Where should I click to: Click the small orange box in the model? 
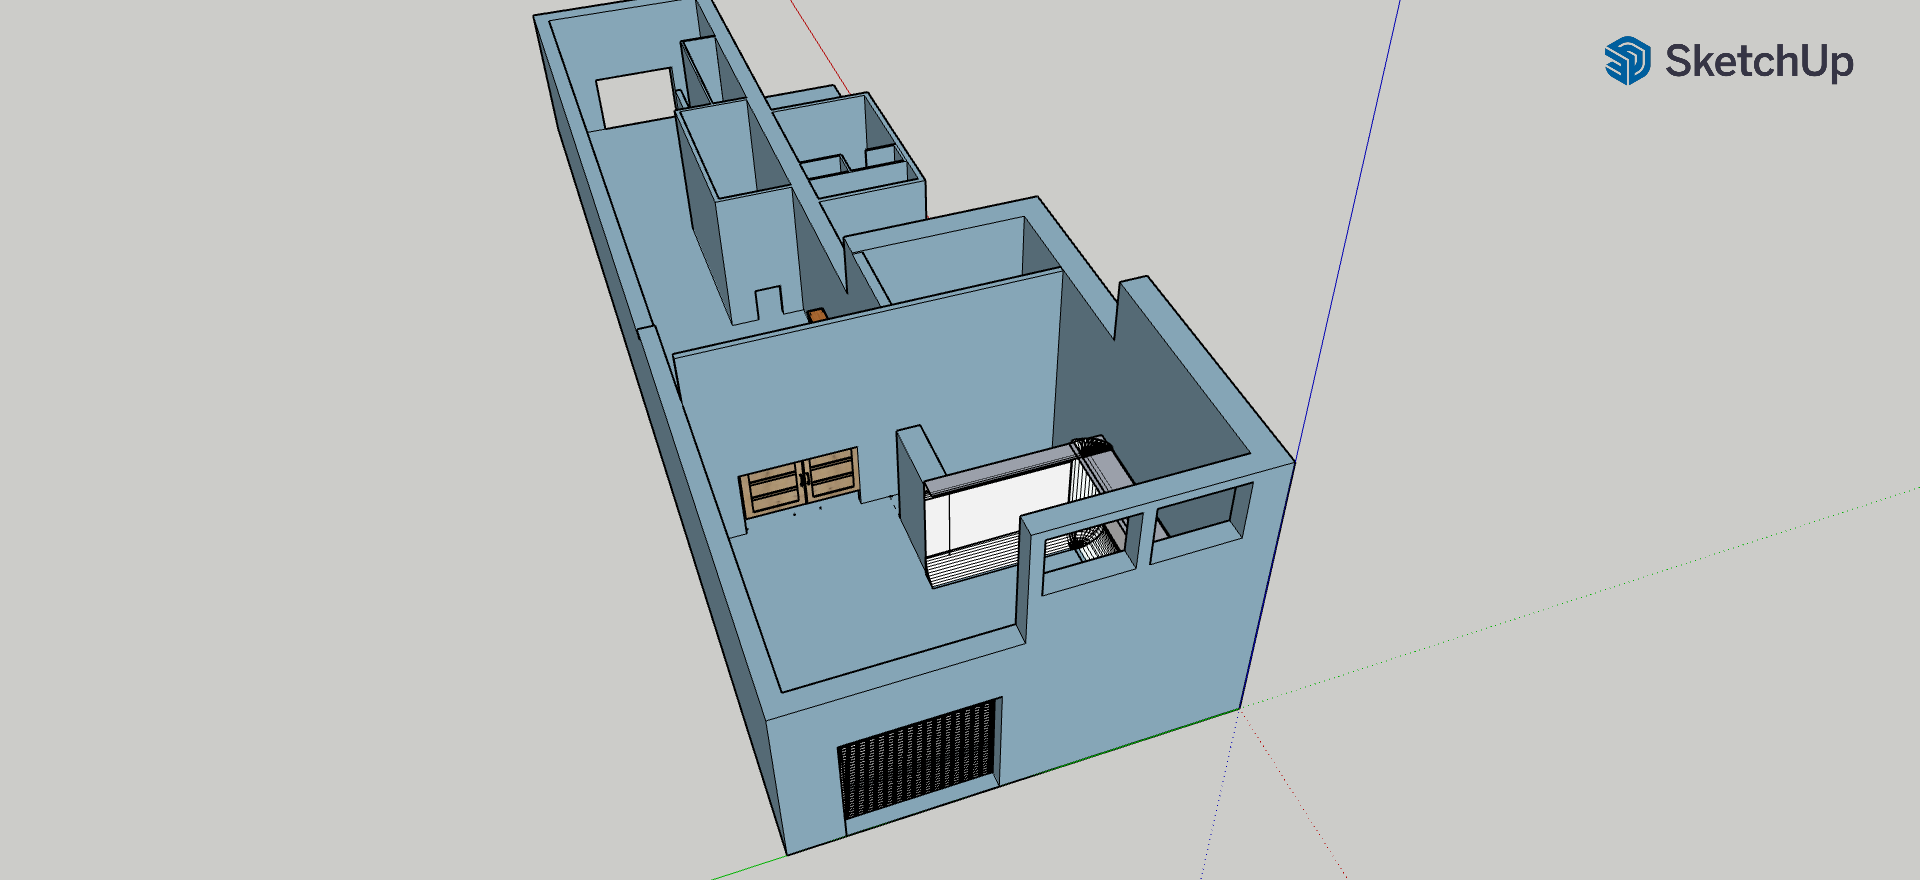(817, 315)
